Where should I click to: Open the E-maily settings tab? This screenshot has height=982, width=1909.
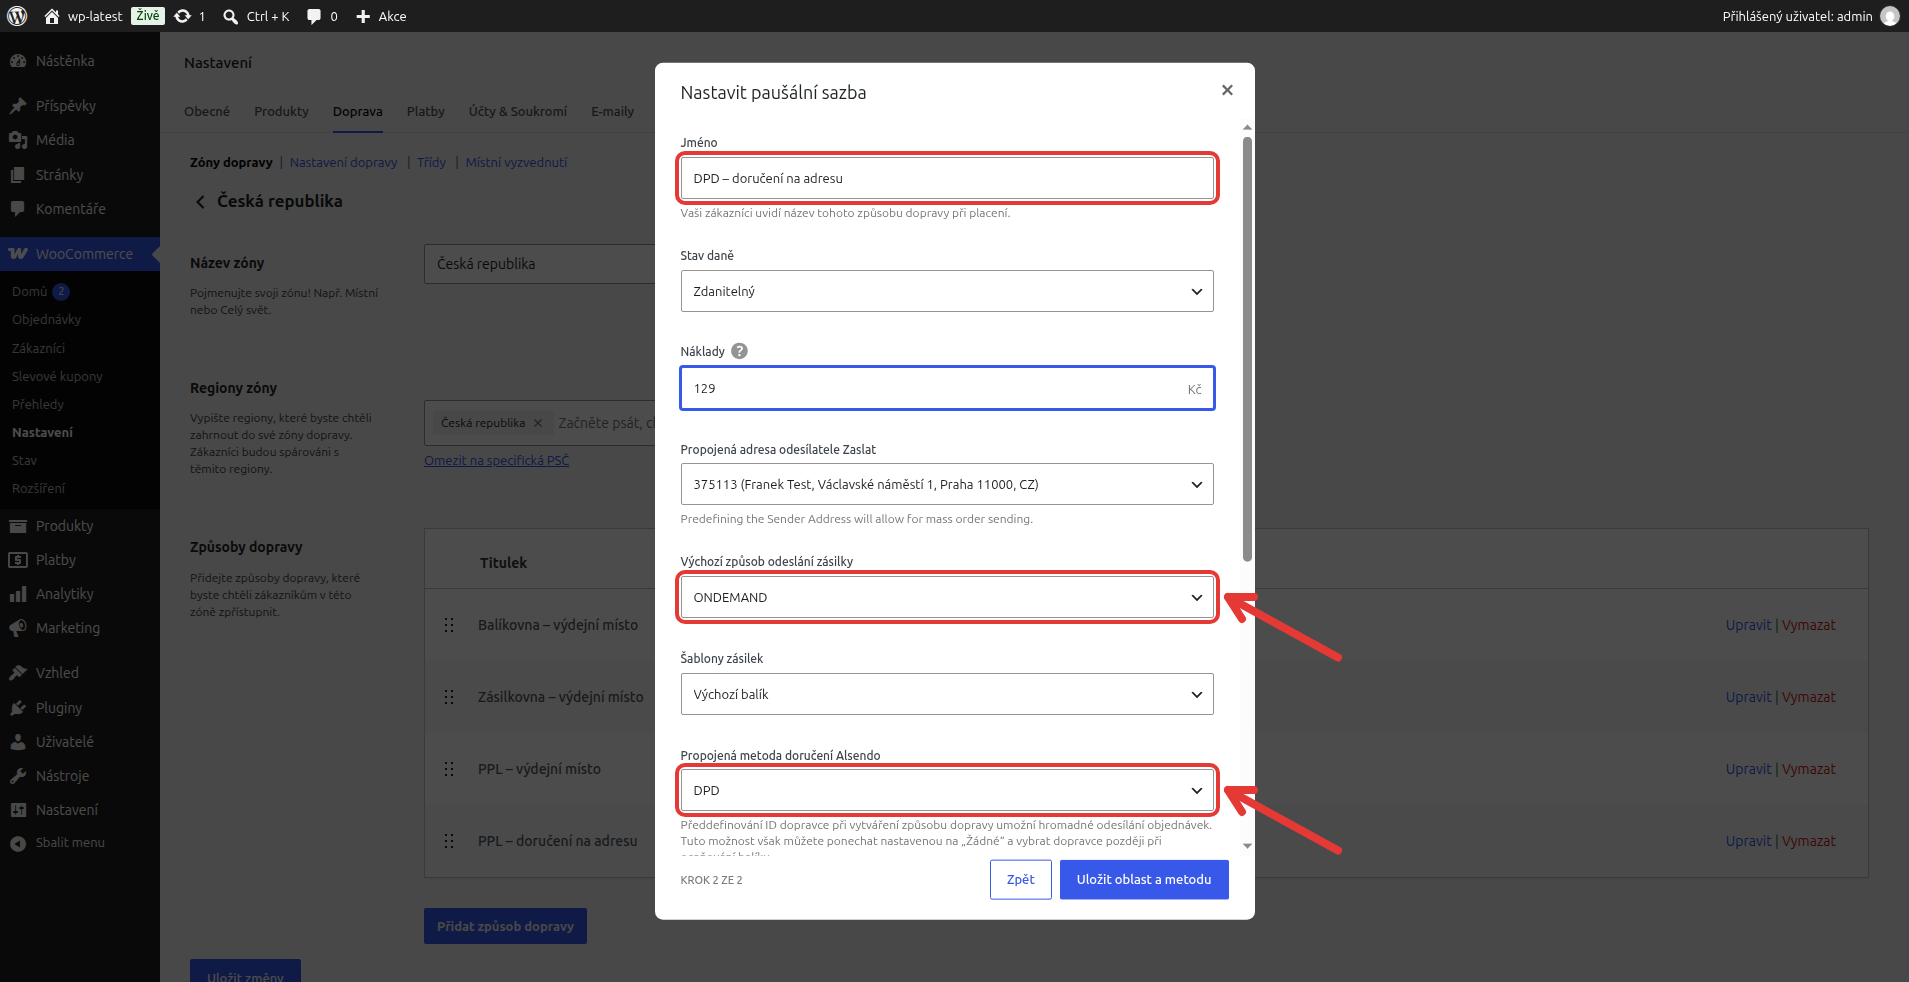(x=612, y=111)
